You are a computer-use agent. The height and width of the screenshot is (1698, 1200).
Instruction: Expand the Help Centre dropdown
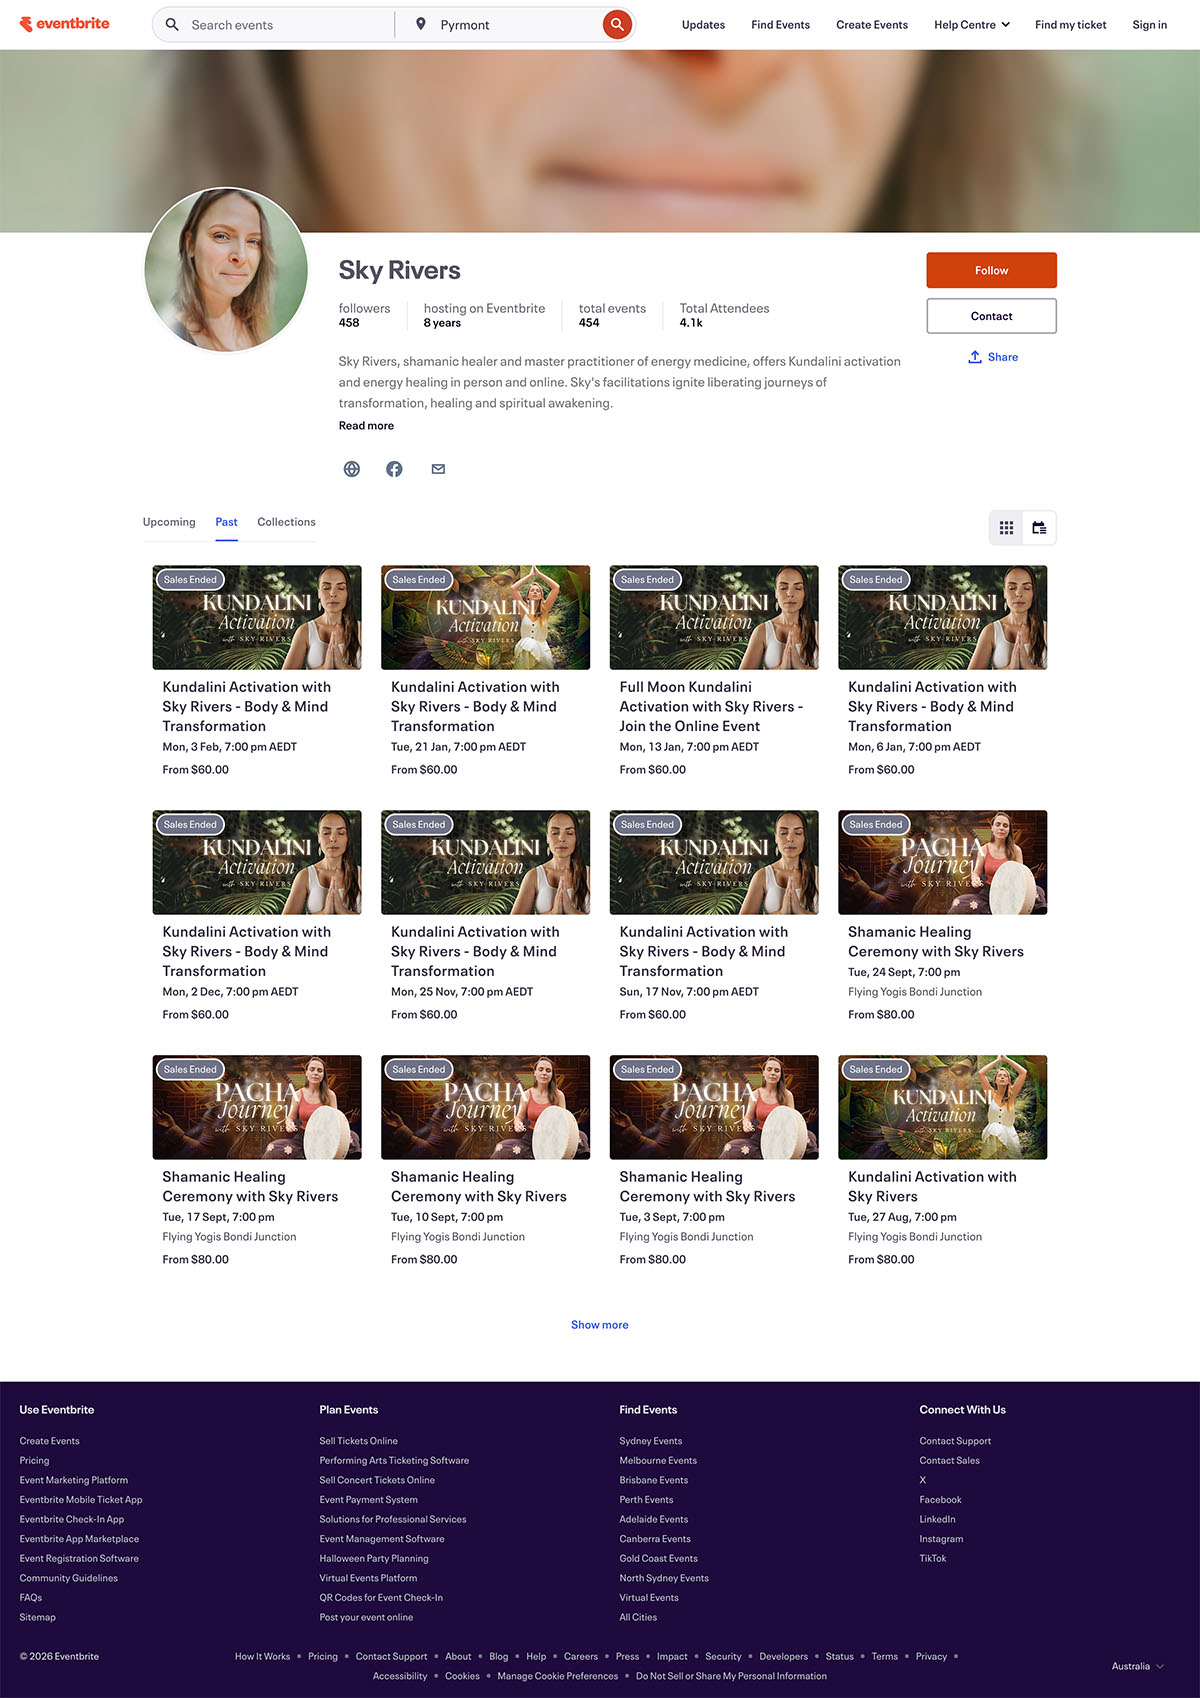(972, 25)
